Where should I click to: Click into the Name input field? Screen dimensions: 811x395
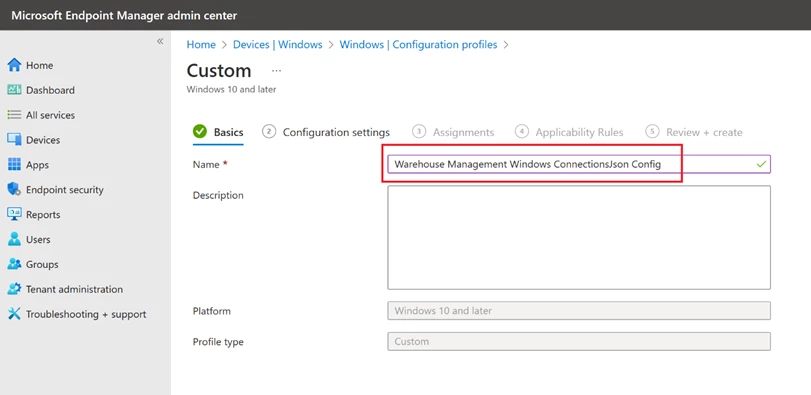[579, 164]
